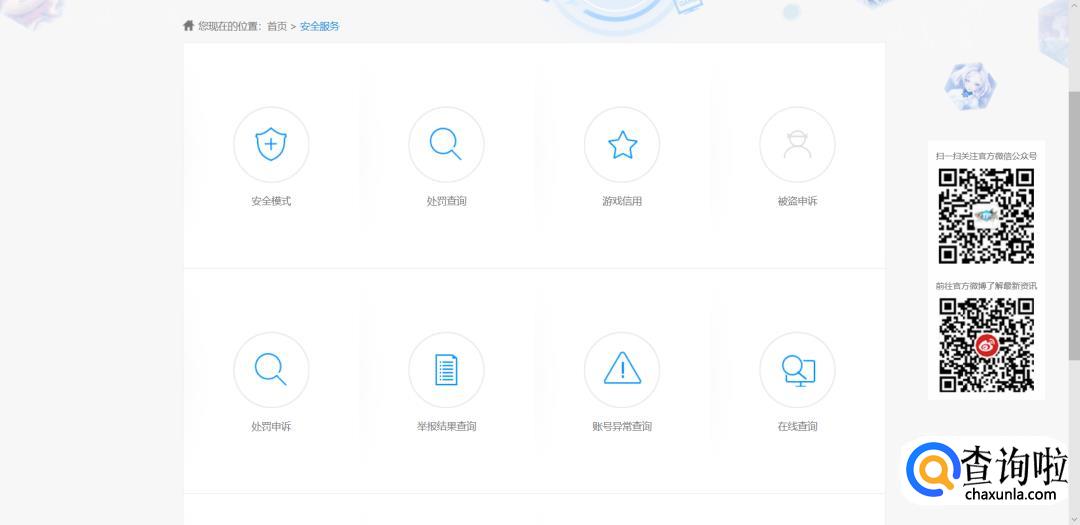1080x525 pixels.
Task: Click the 前往官方微博了解最新资讯 text
Action: click(x=986, y=285)
